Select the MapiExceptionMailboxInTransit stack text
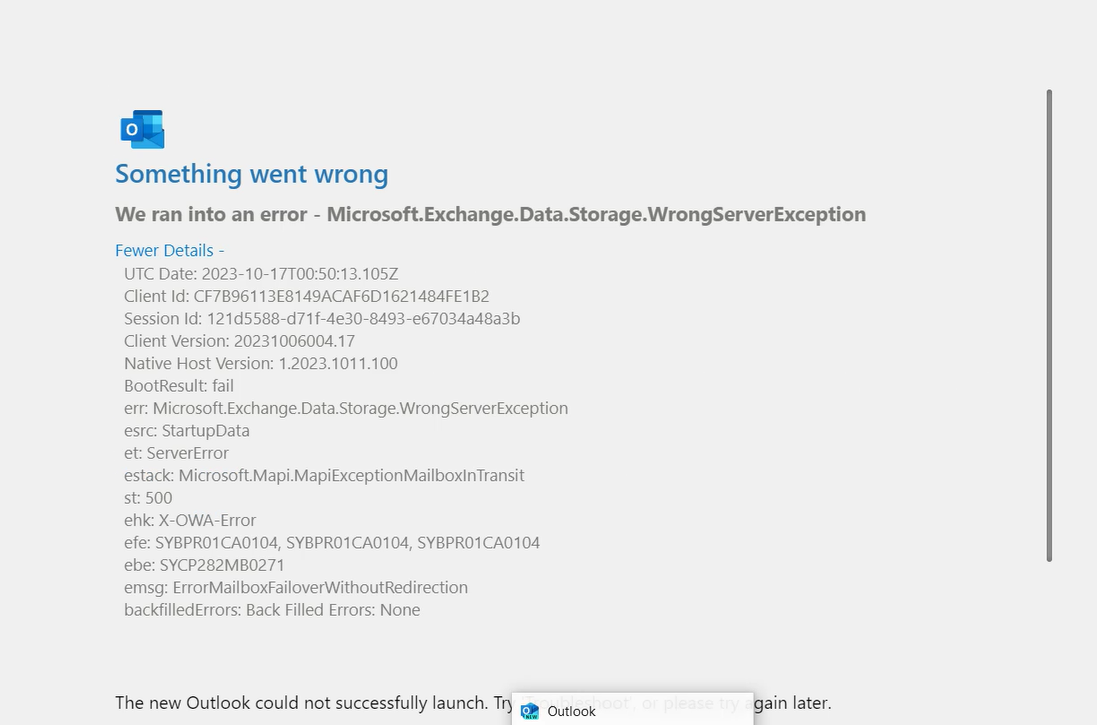 (x=324, y=475)
